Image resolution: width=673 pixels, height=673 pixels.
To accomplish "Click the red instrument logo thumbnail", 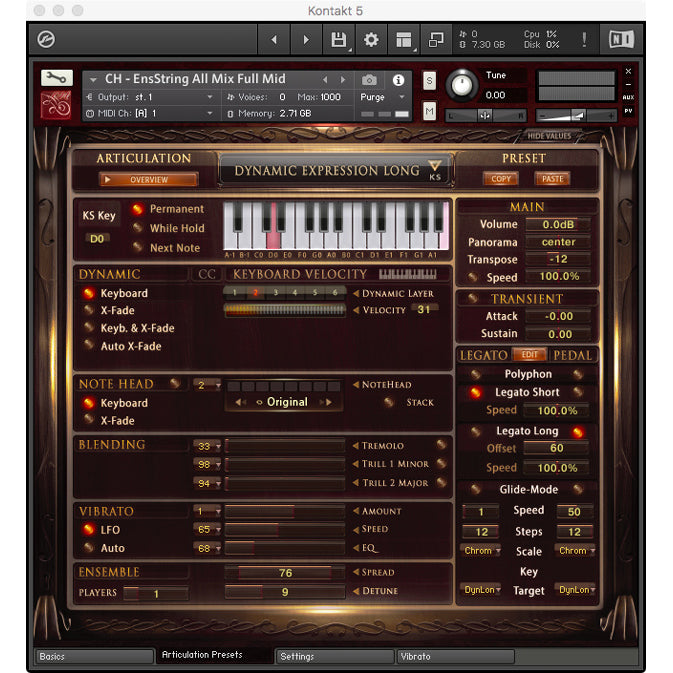I will point(56,104).
